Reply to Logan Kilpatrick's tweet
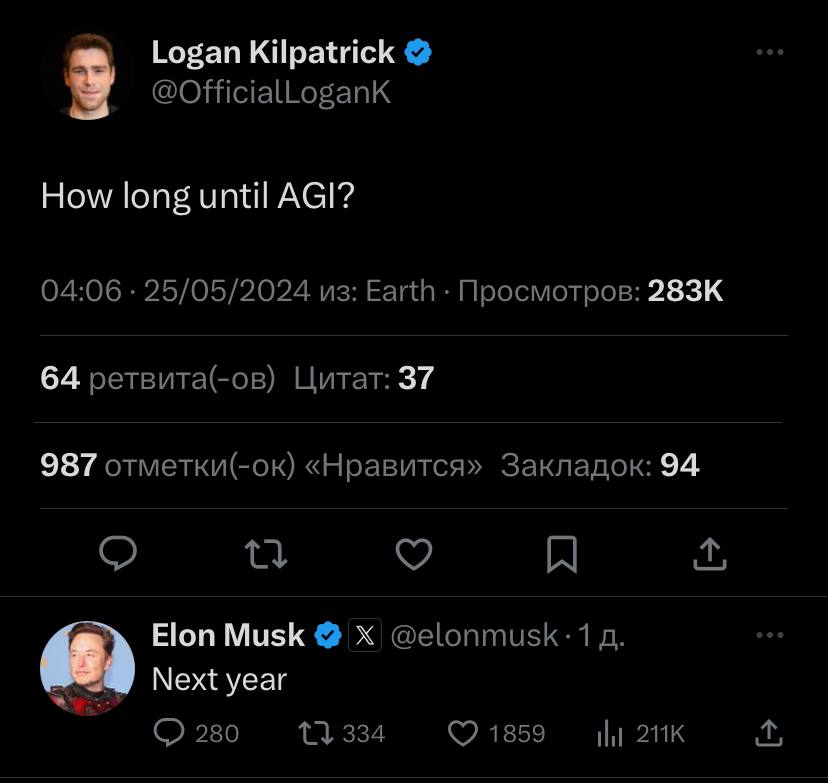Image resolution: width=828 pixels, height=783 pixels. (118, 553)
